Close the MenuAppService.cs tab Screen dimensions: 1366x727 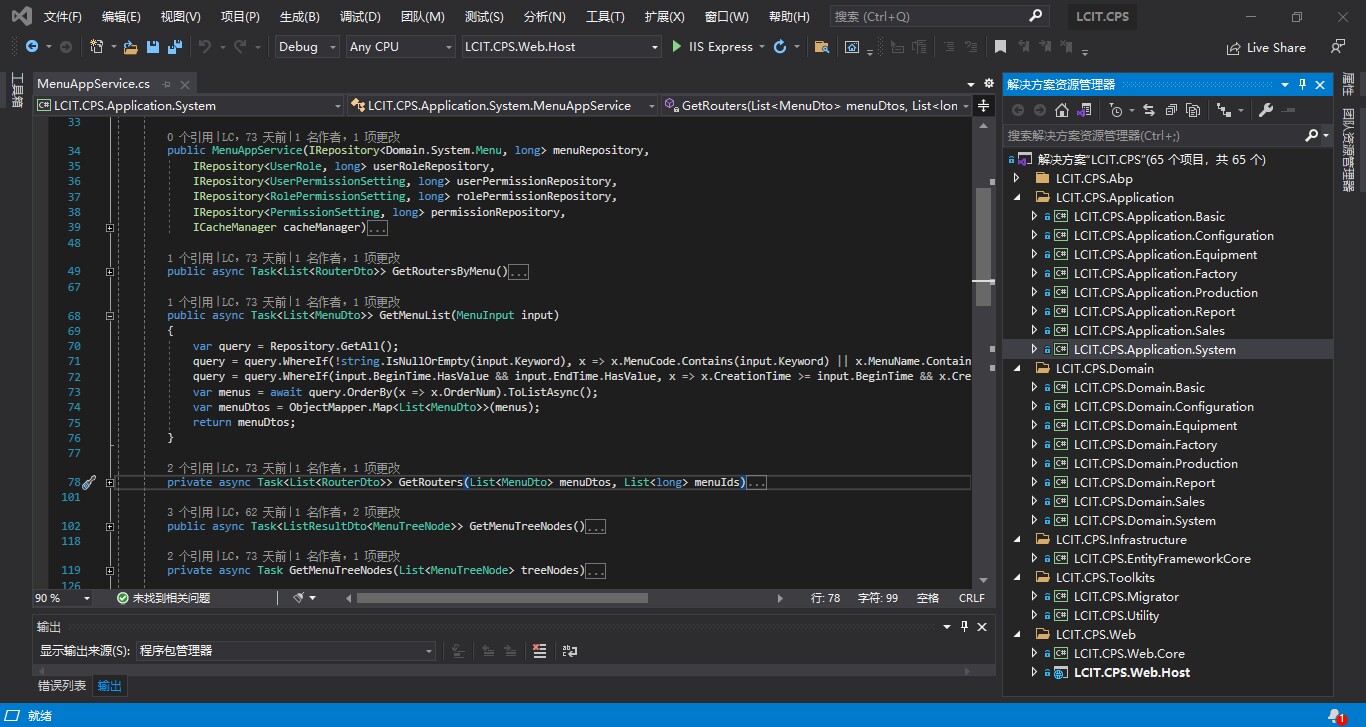pos(184,85)
